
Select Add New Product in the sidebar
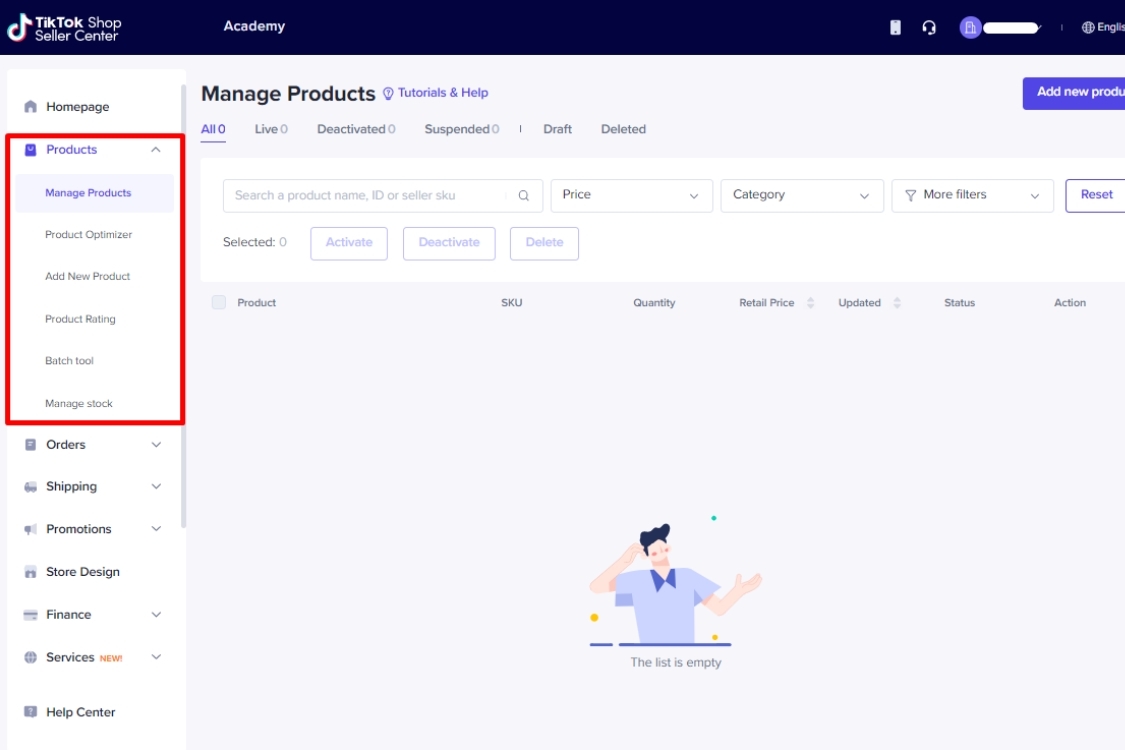(x=88, y=276)
